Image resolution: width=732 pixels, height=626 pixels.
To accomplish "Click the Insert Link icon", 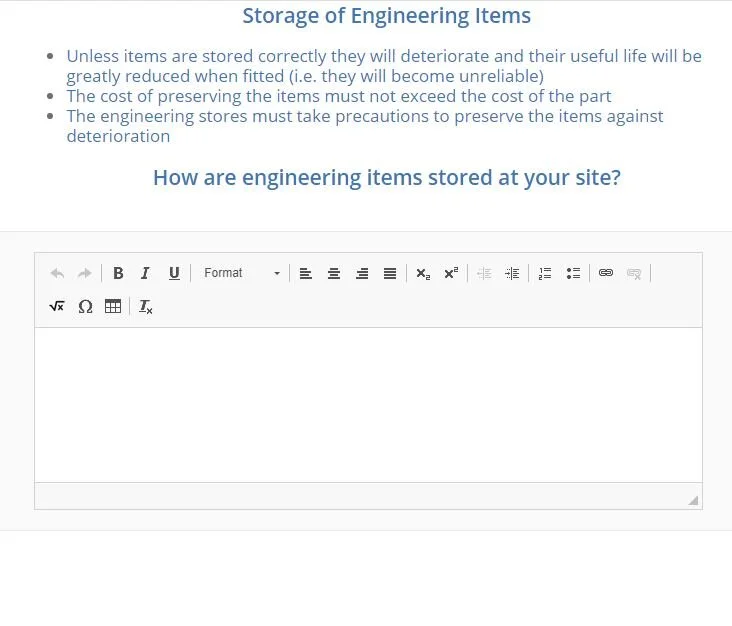I will tap(606, 273).
